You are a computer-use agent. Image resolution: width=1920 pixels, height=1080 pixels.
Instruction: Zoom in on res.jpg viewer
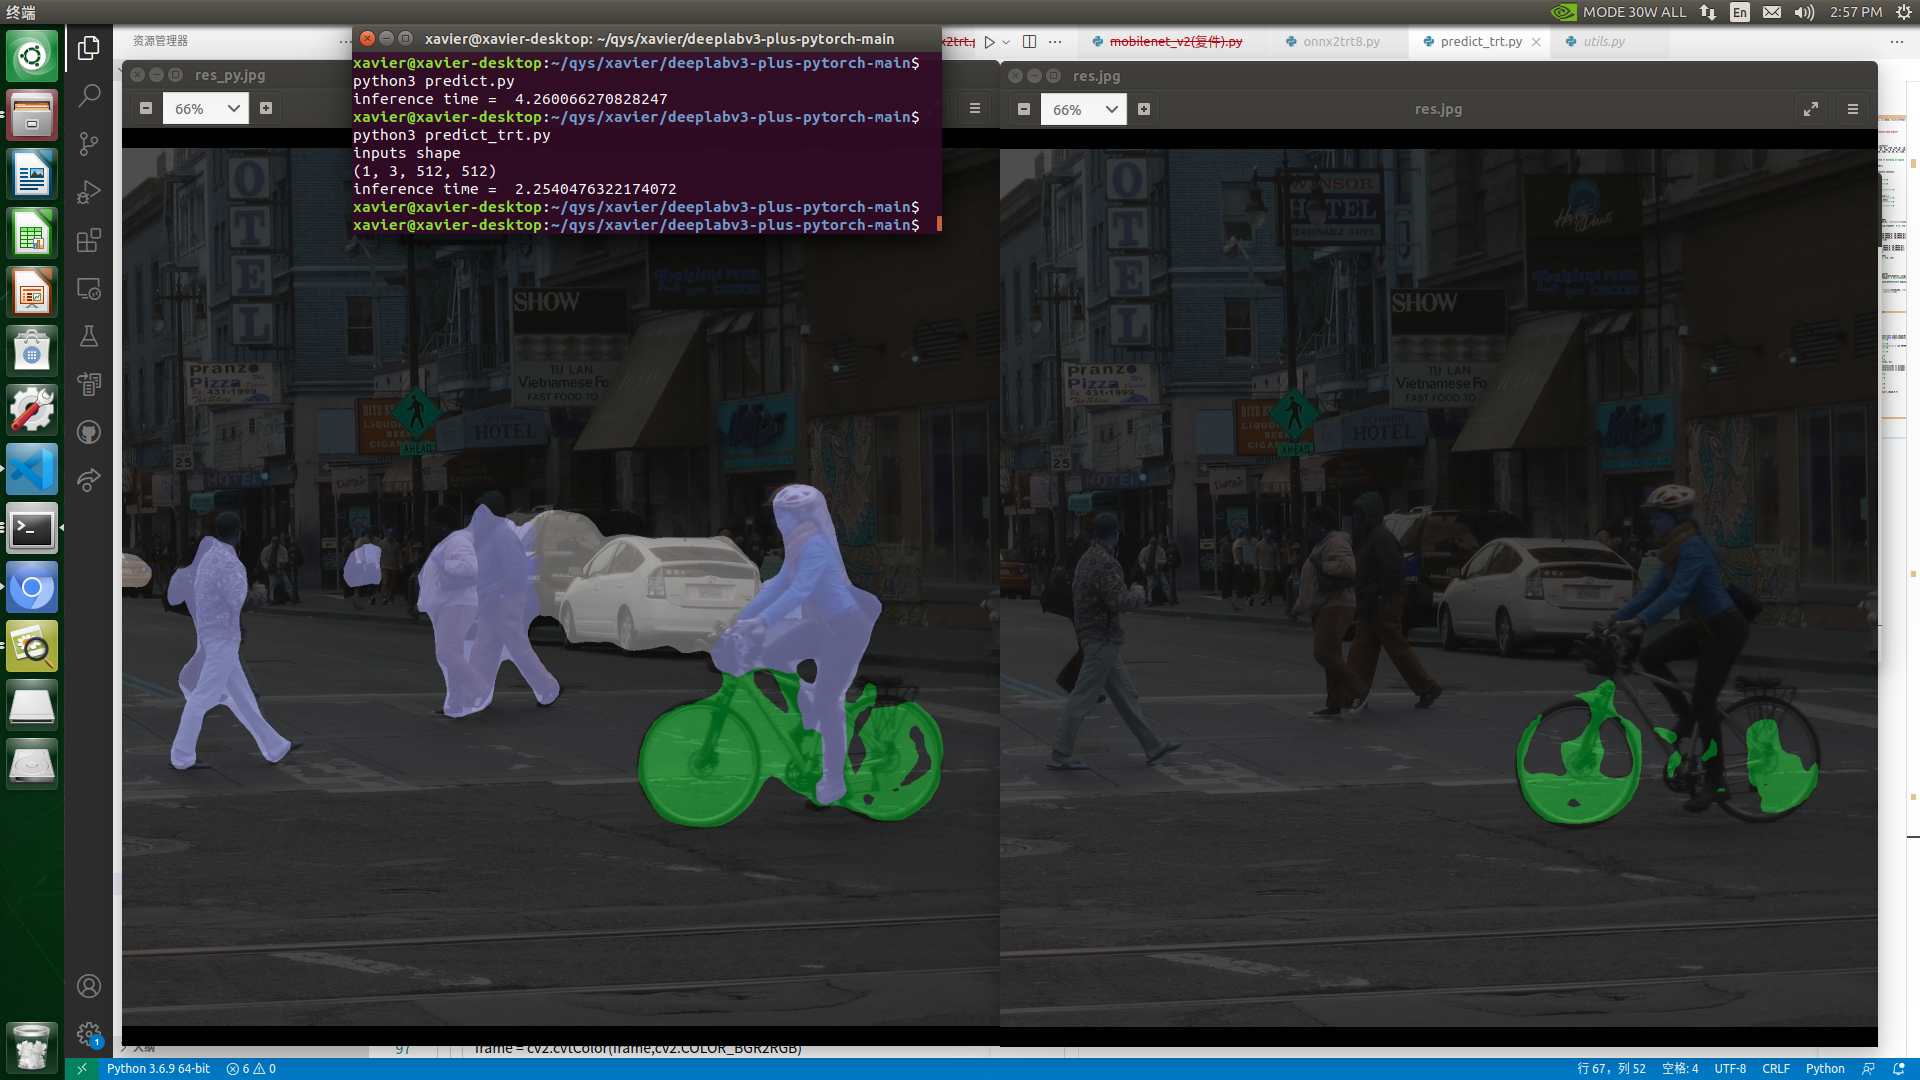[x=1144, y=109]
